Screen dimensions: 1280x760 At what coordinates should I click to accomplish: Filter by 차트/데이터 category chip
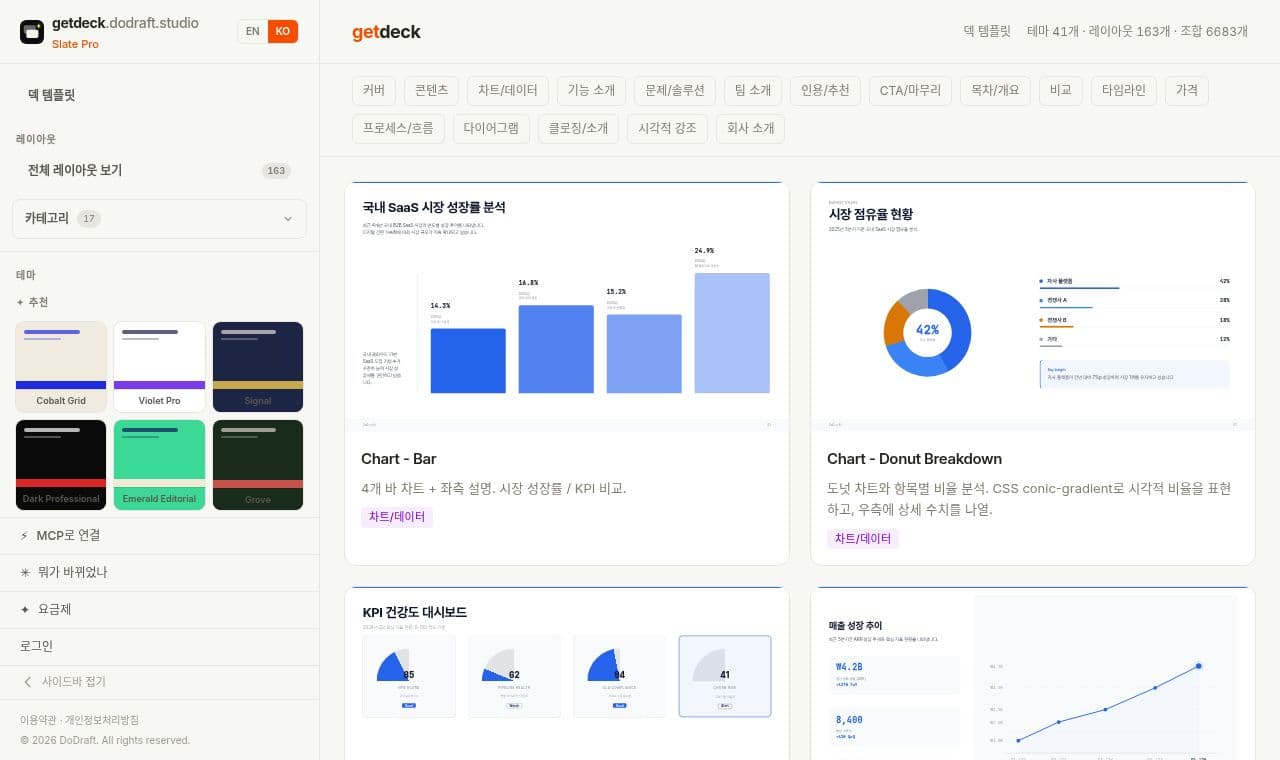508,91
